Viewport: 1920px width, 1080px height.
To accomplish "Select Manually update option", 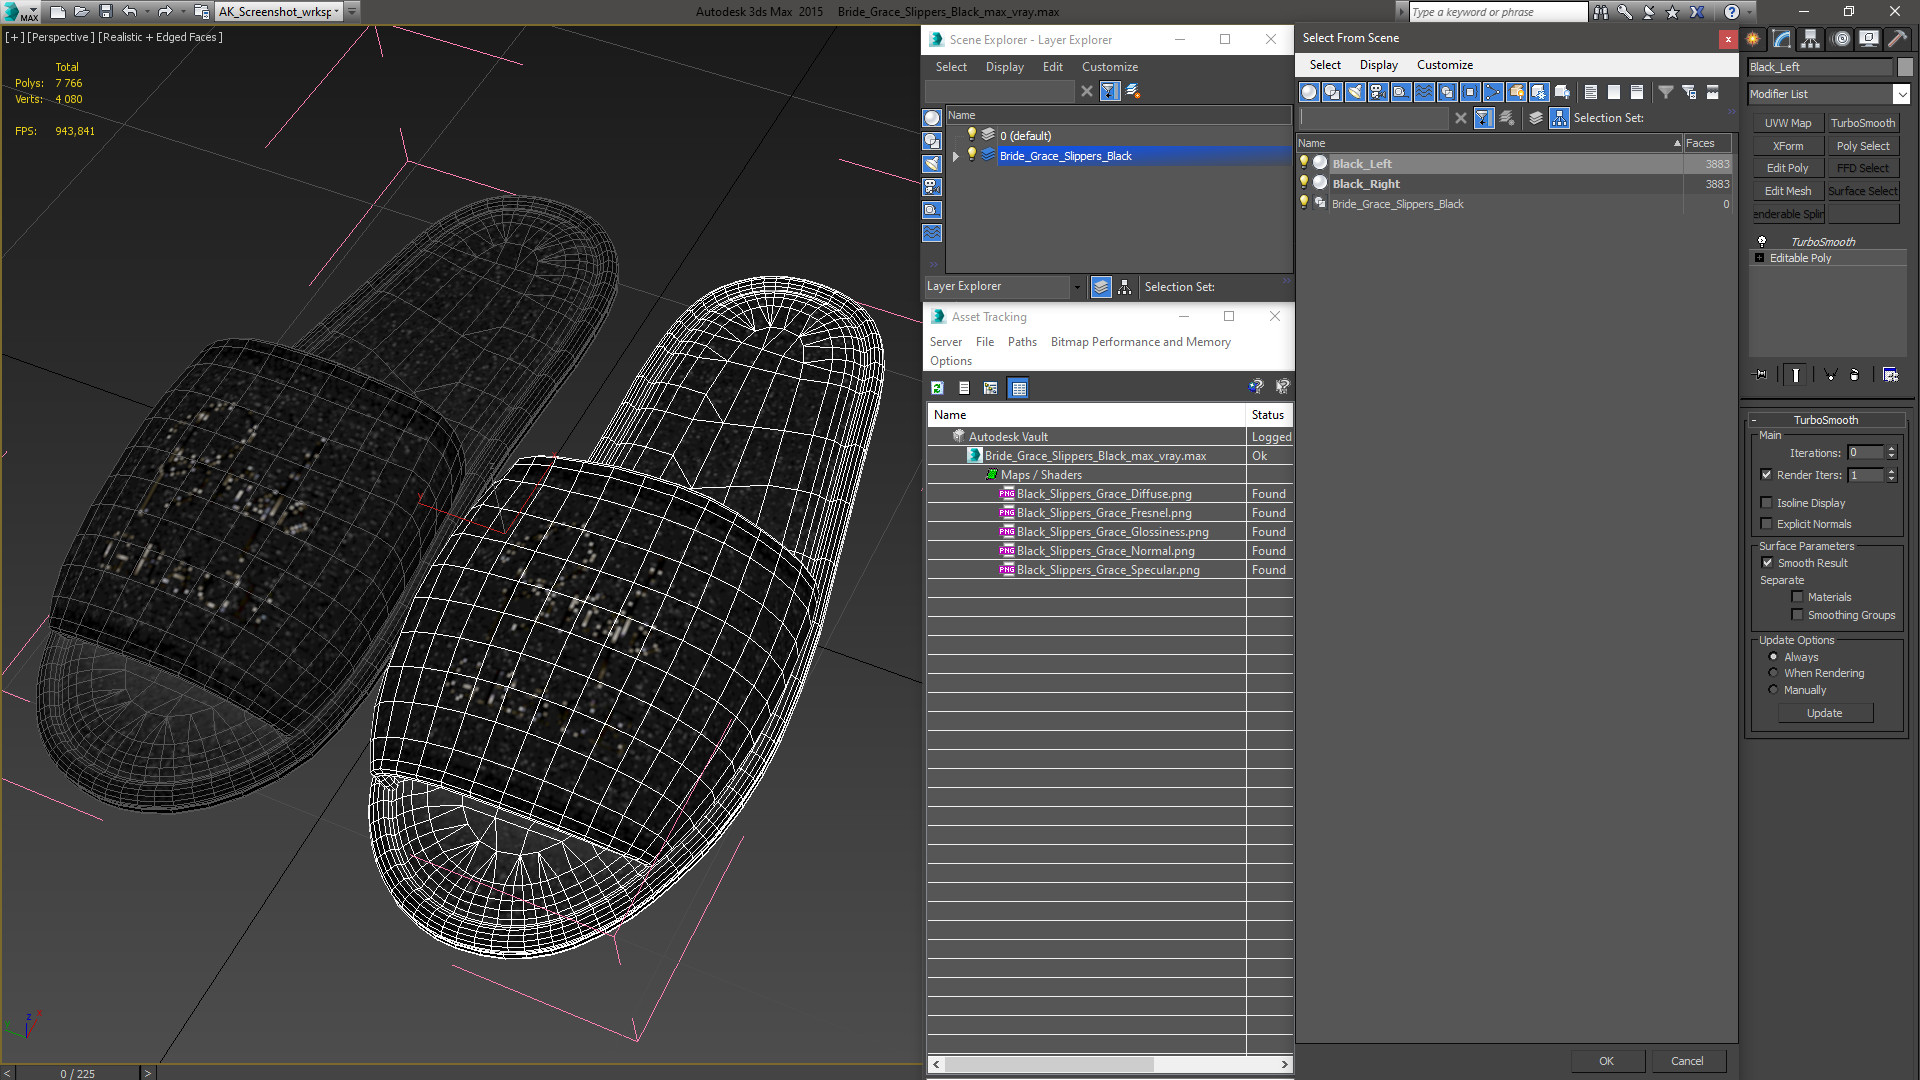I will (x=1773, y=690).
